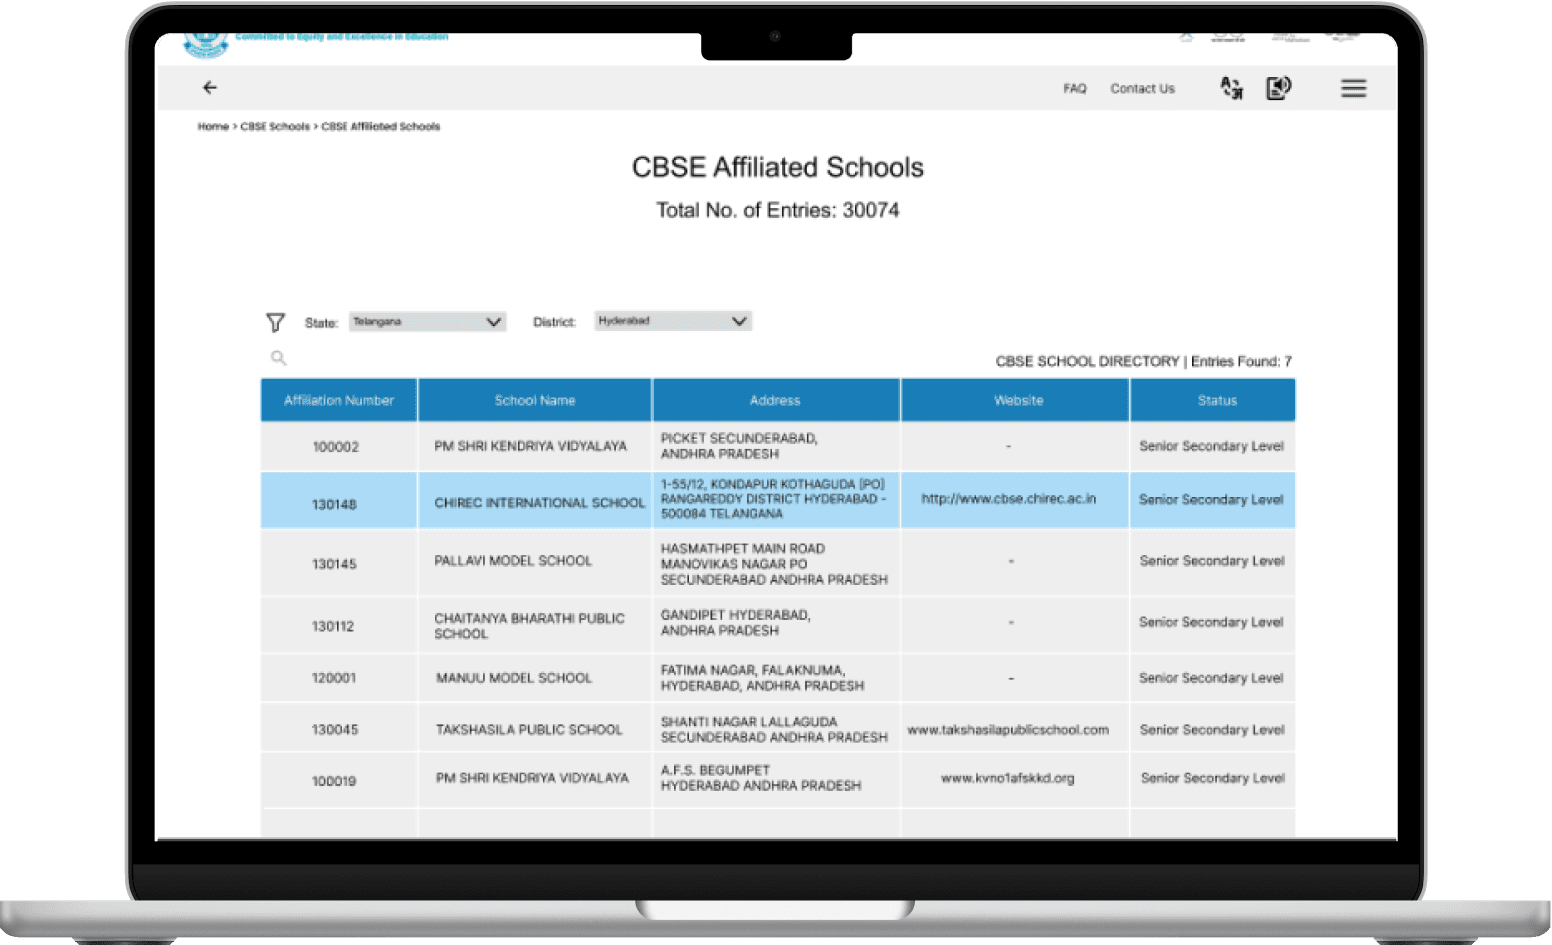
Task: Open www.kvno1afskkd.org website link
Action: 1008,778
